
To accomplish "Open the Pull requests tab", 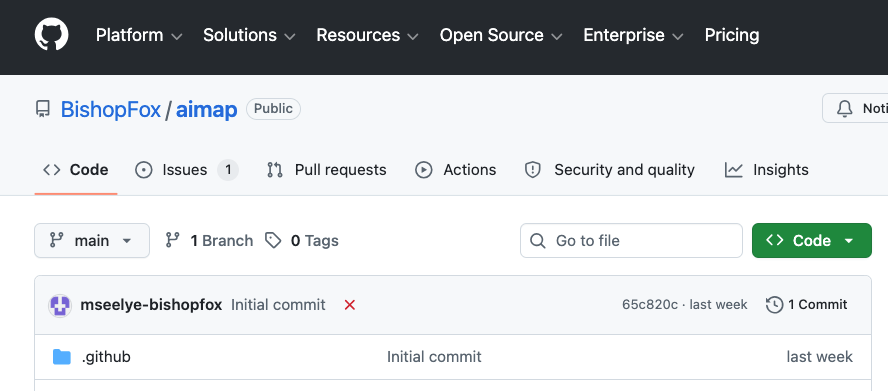I will (327, 170).
